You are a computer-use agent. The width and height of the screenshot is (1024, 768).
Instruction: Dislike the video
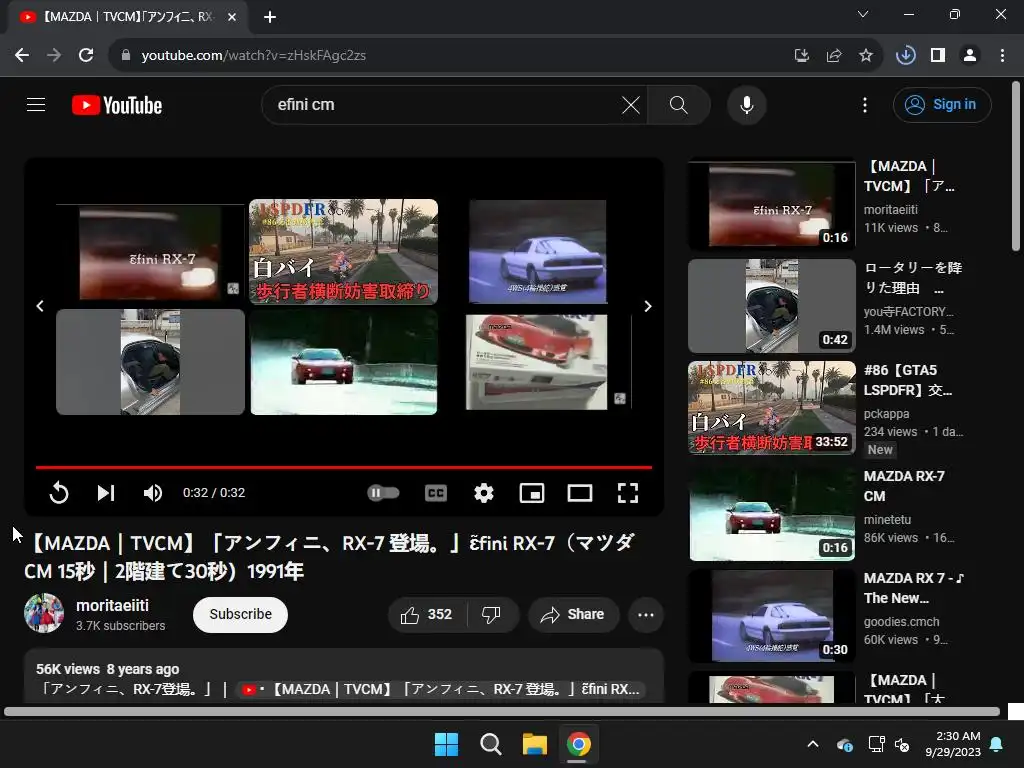coord(491,615)
